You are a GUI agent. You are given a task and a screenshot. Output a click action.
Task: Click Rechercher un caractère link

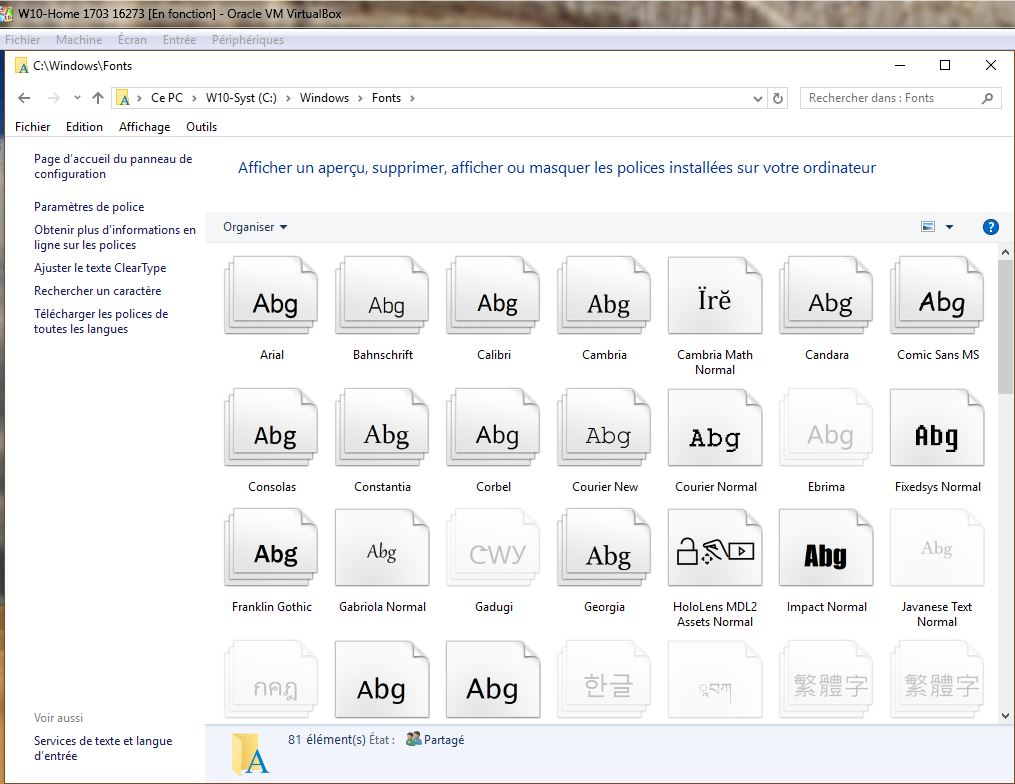98,291
